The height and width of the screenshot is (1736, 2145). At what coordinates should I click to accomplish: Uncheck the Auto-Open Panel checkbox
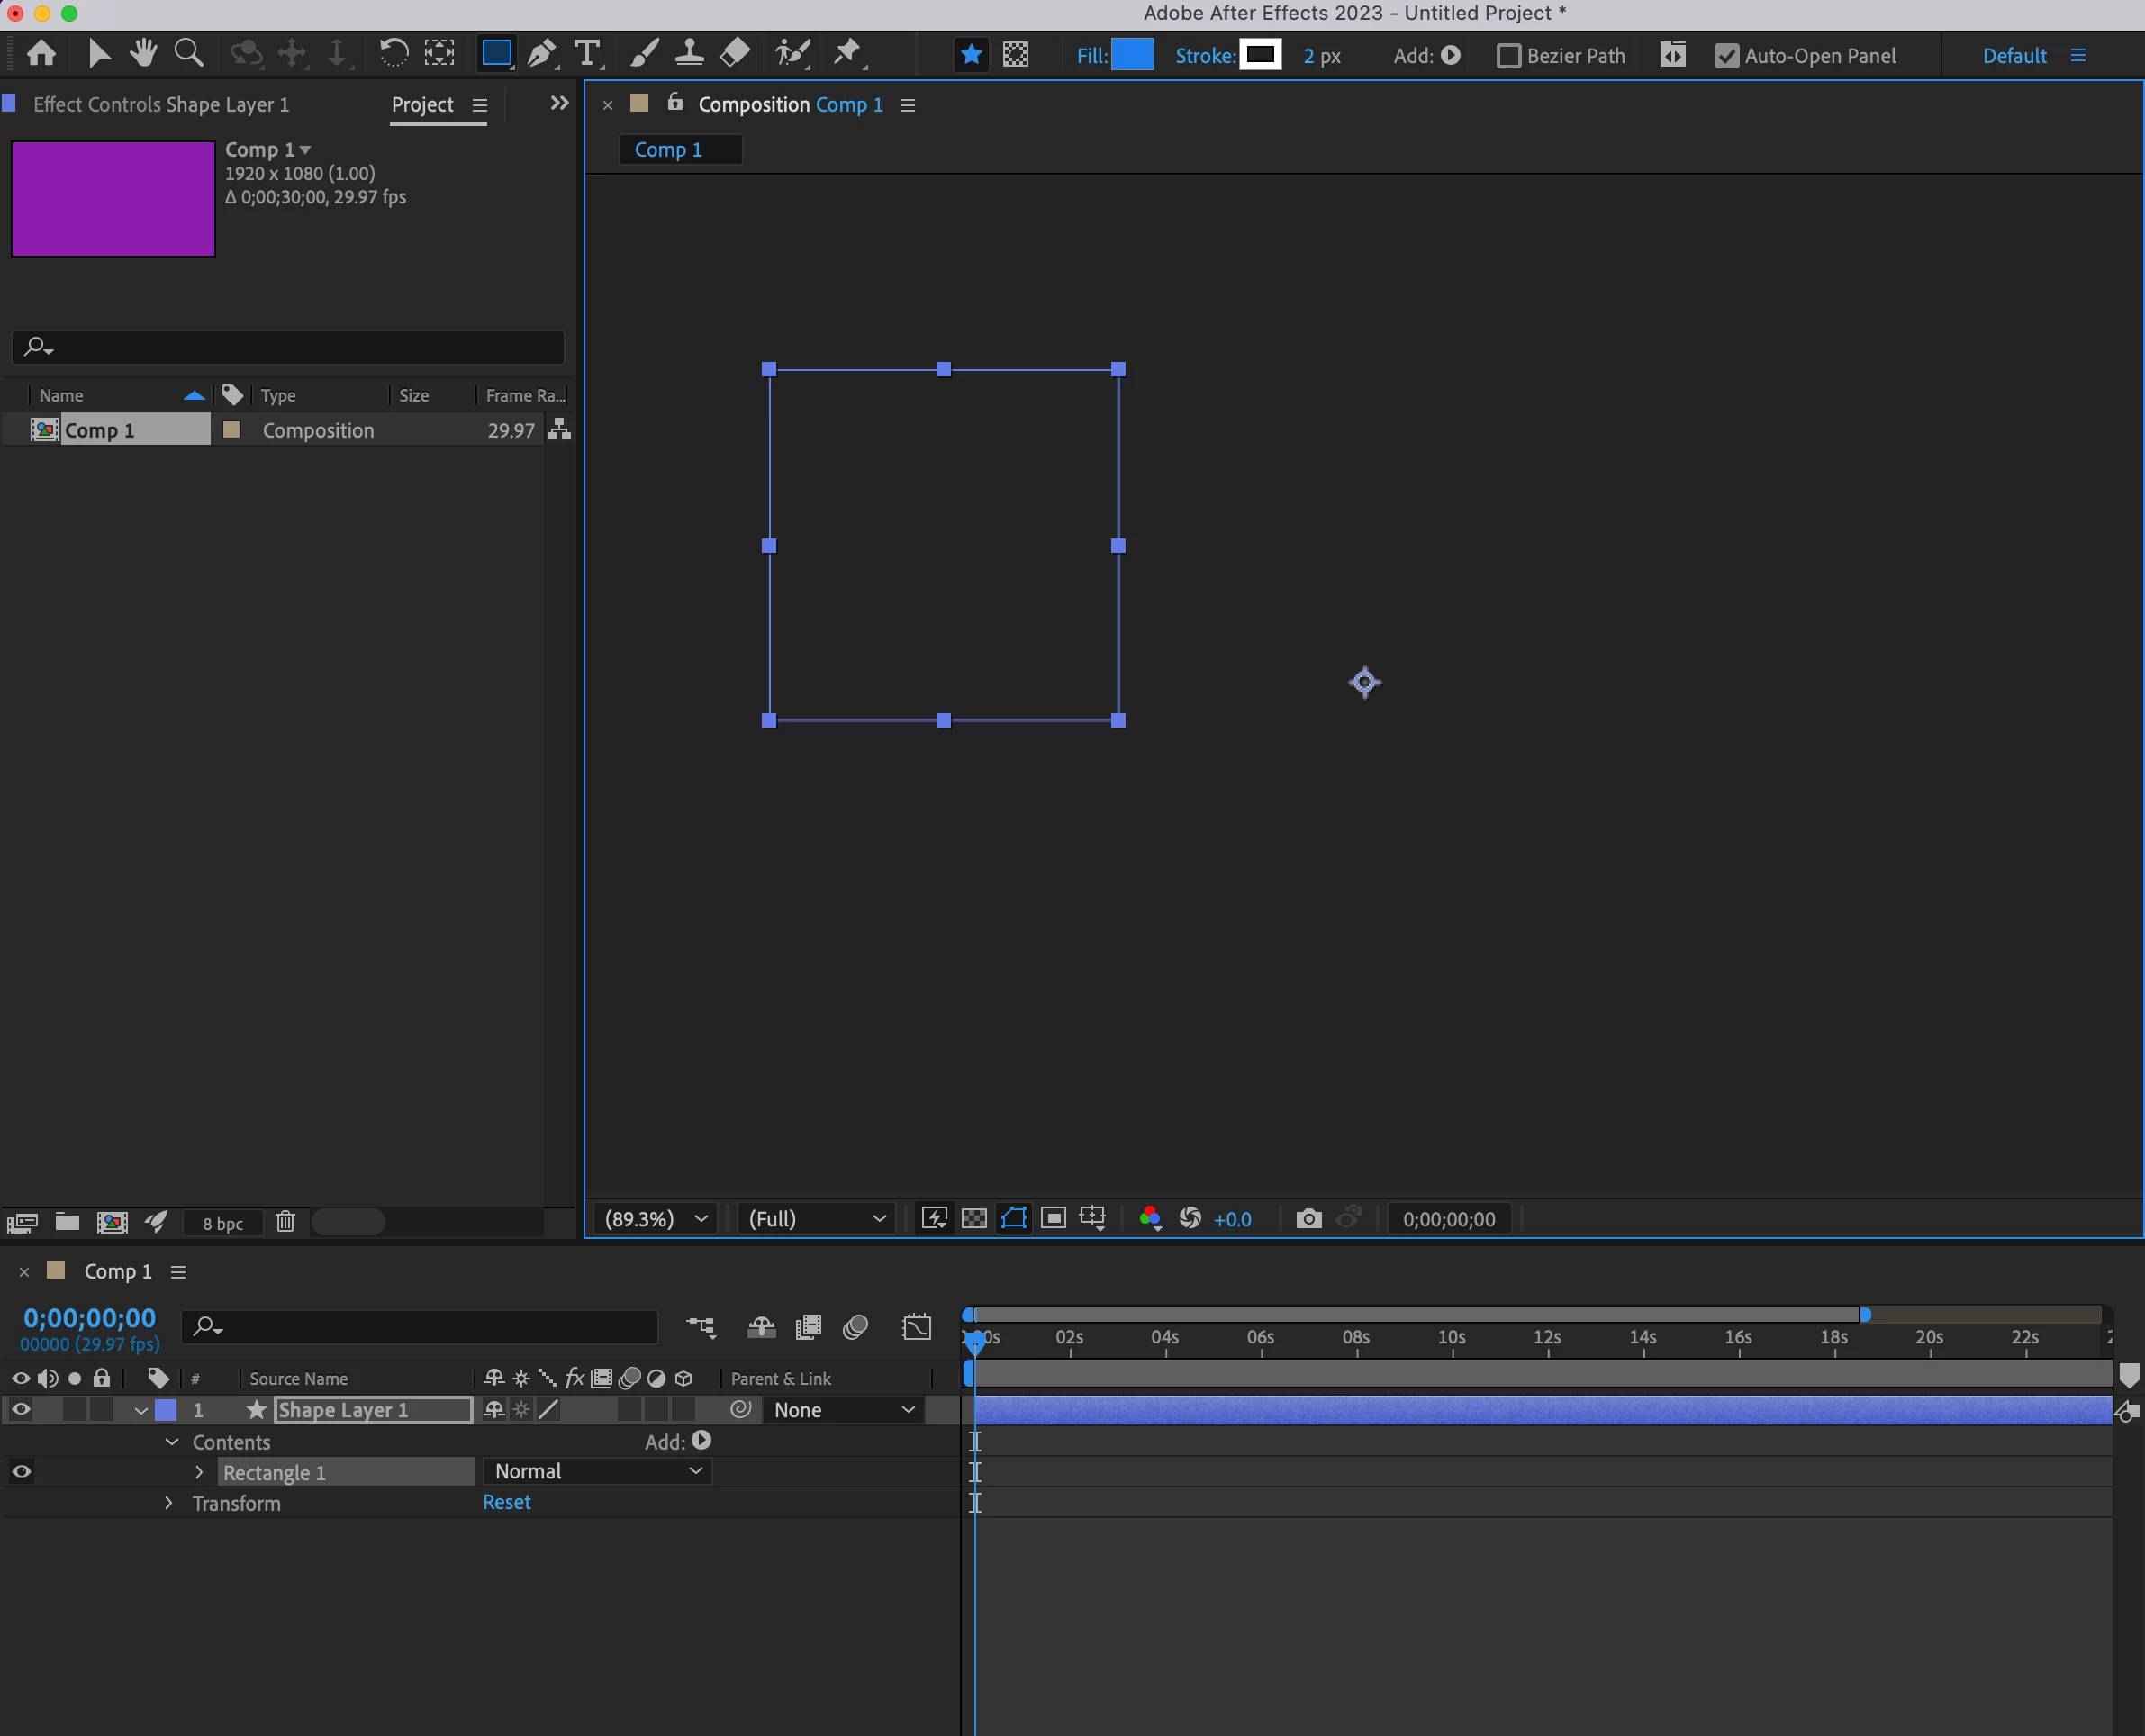pos(1726,56)
